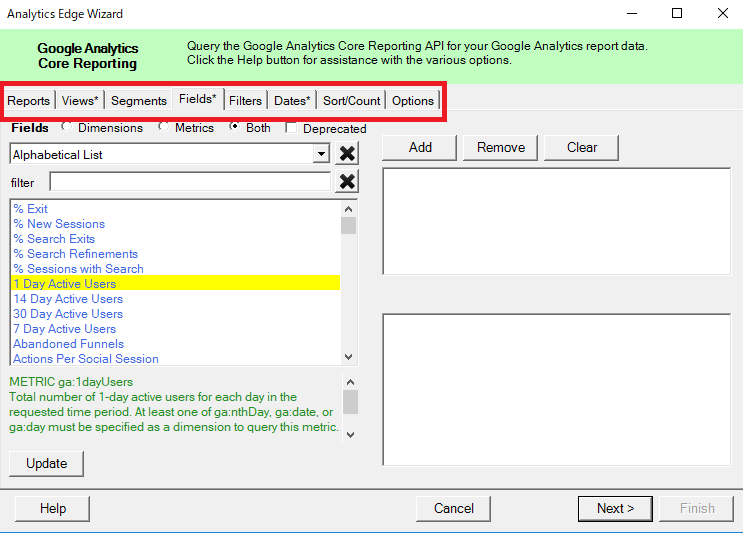
Task: Select % Sessions with Search field
Action: click(175, 269)
